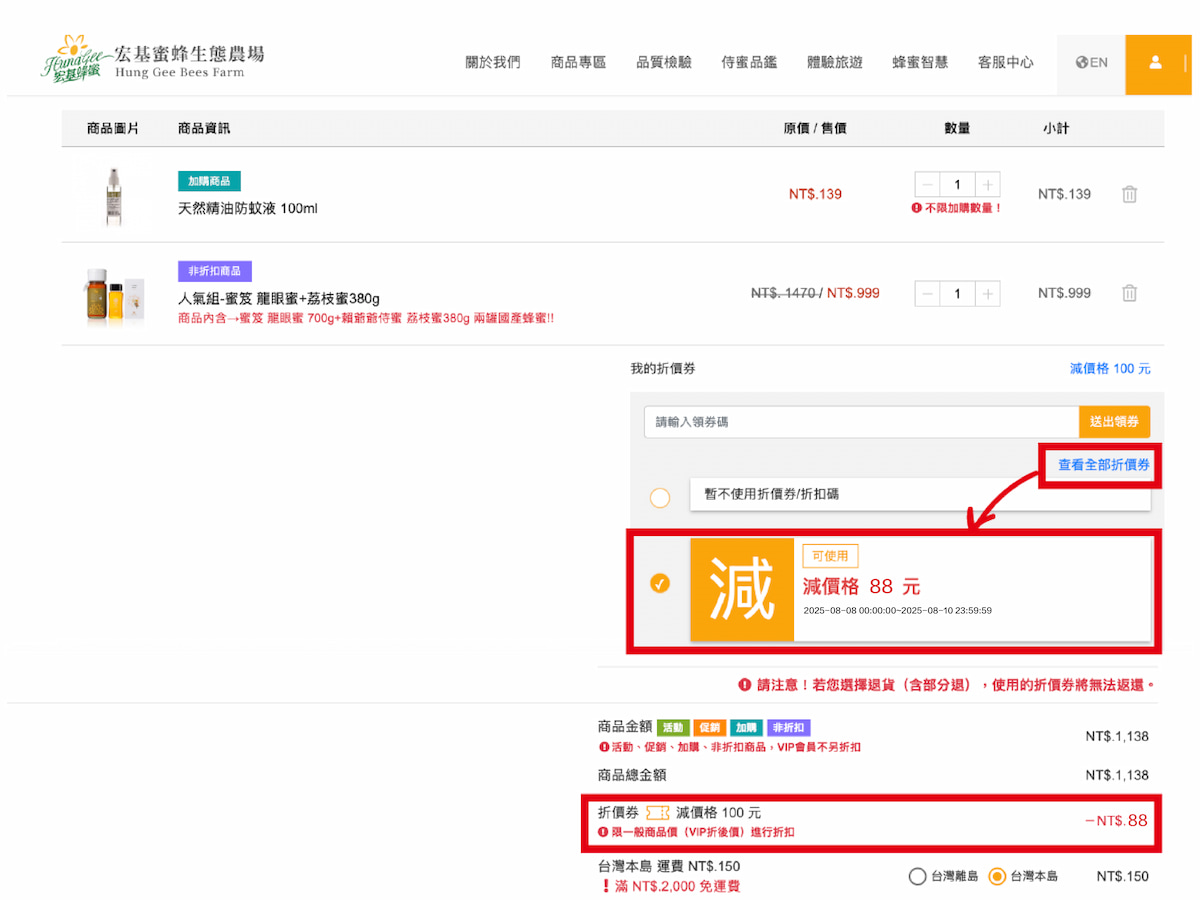Decrease honey set quantity with minus

pyautogui.click(x=927, y=294)
